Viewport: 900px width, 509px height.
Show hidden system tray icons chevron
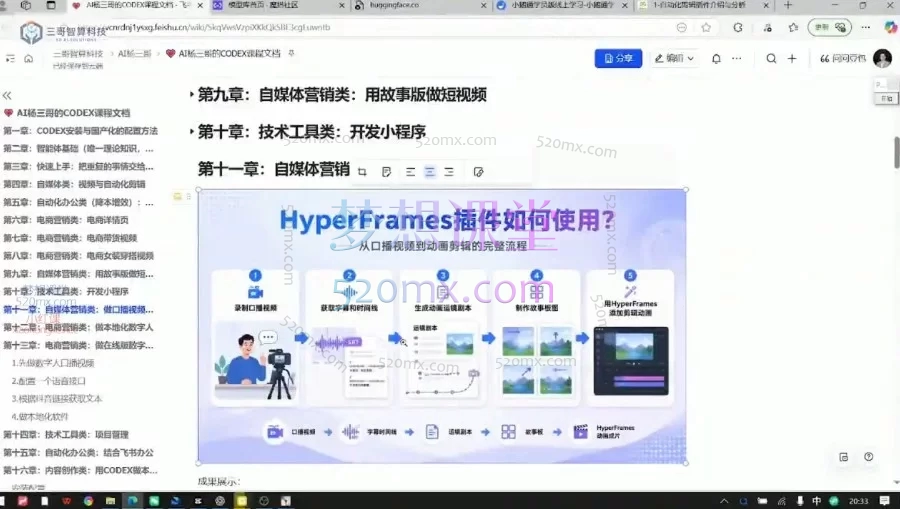(724, 501)
